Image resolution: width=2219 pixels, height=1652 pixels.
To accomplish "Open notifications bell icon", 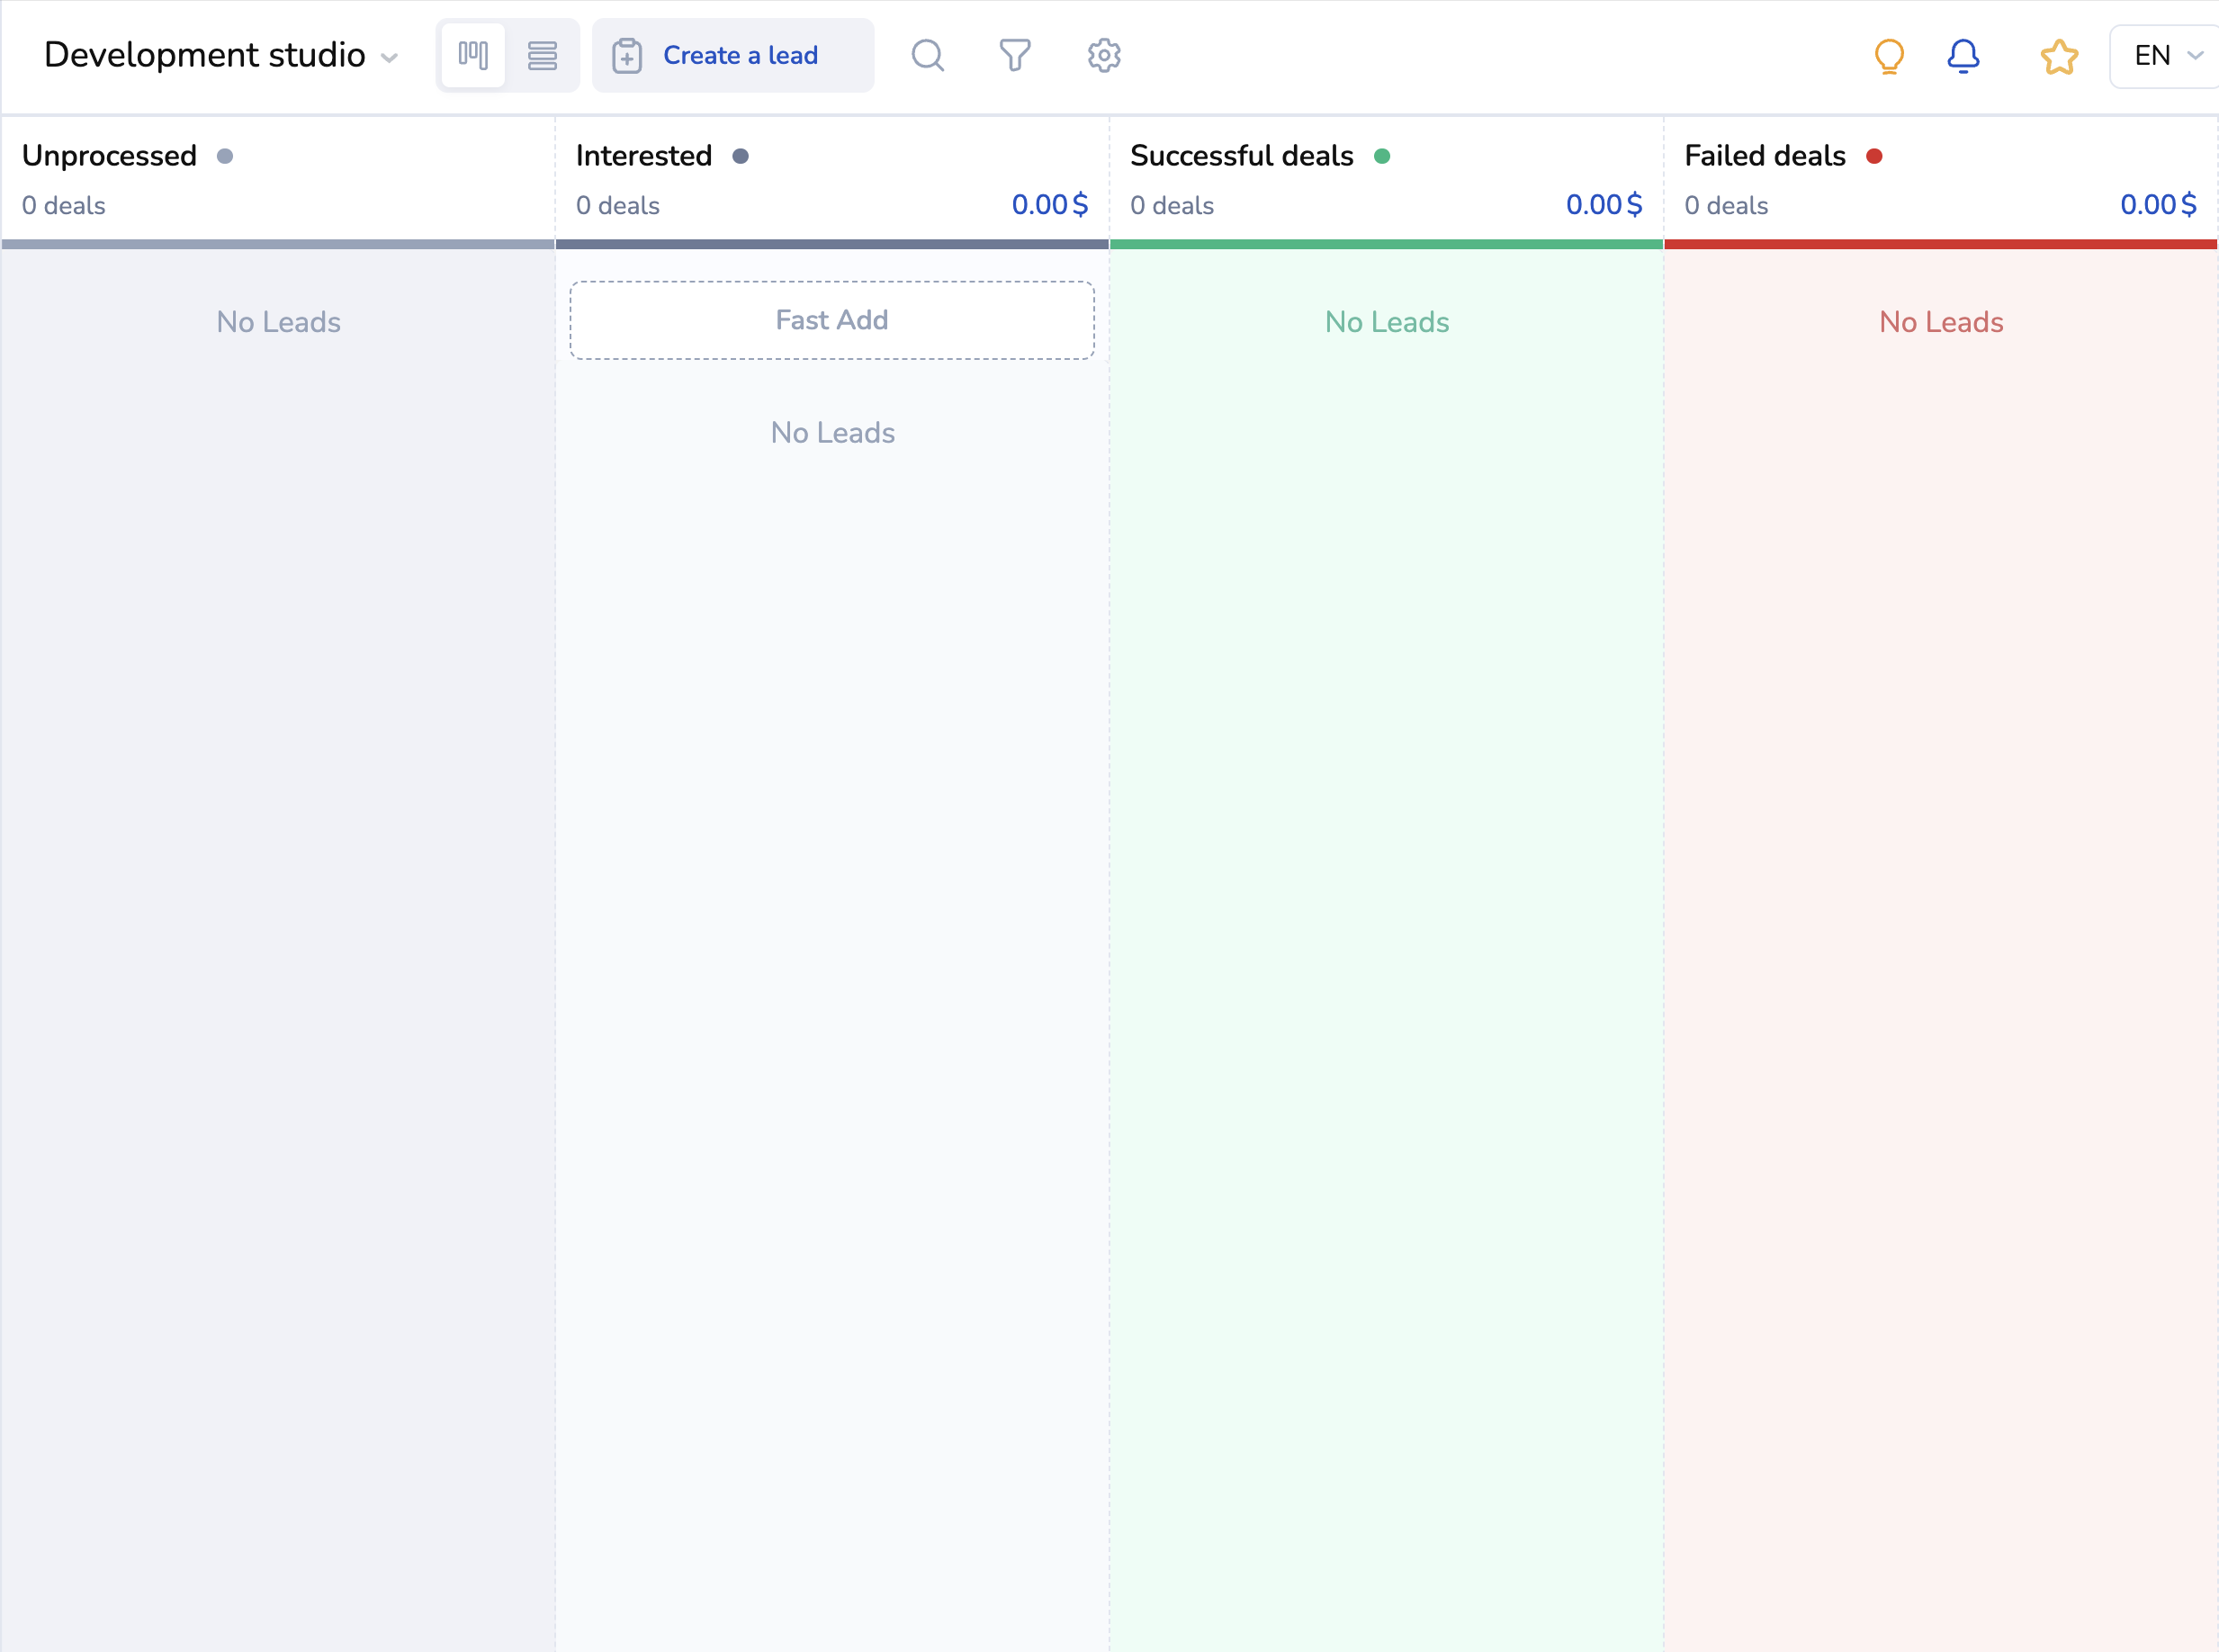I will (1962, 56).
